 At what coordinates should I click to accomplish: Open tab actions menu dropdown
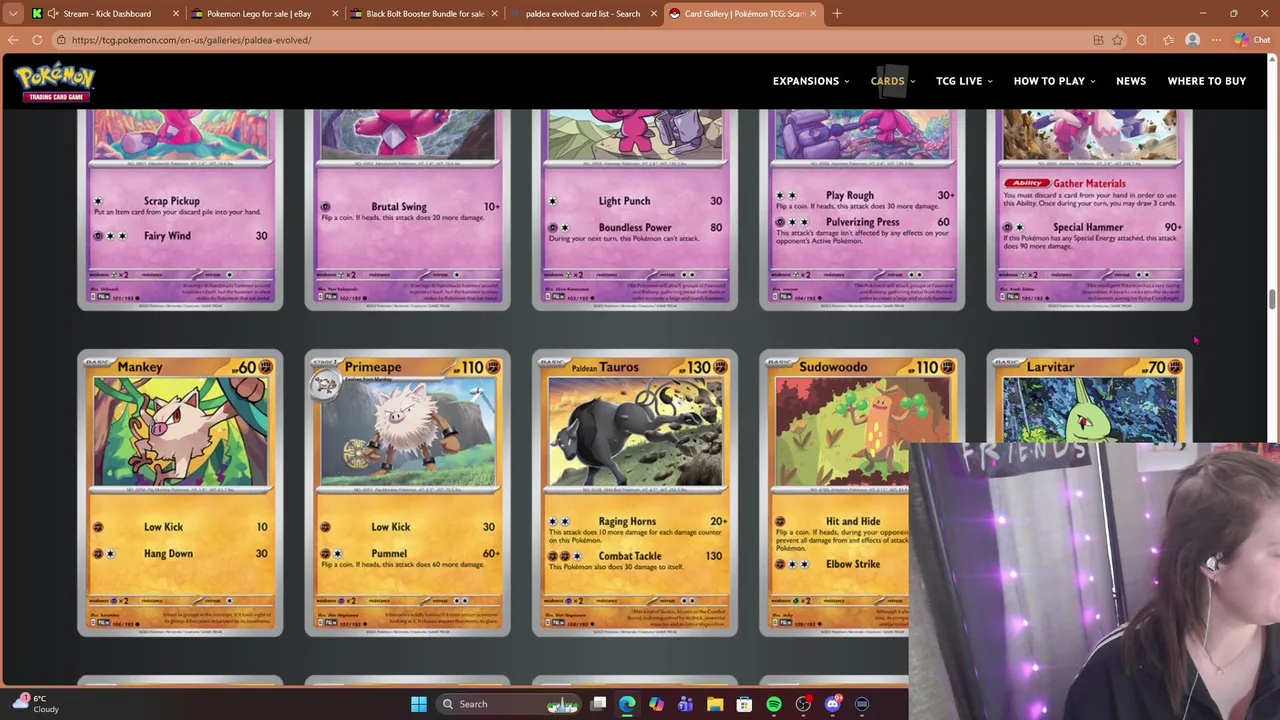pos(13,14)
